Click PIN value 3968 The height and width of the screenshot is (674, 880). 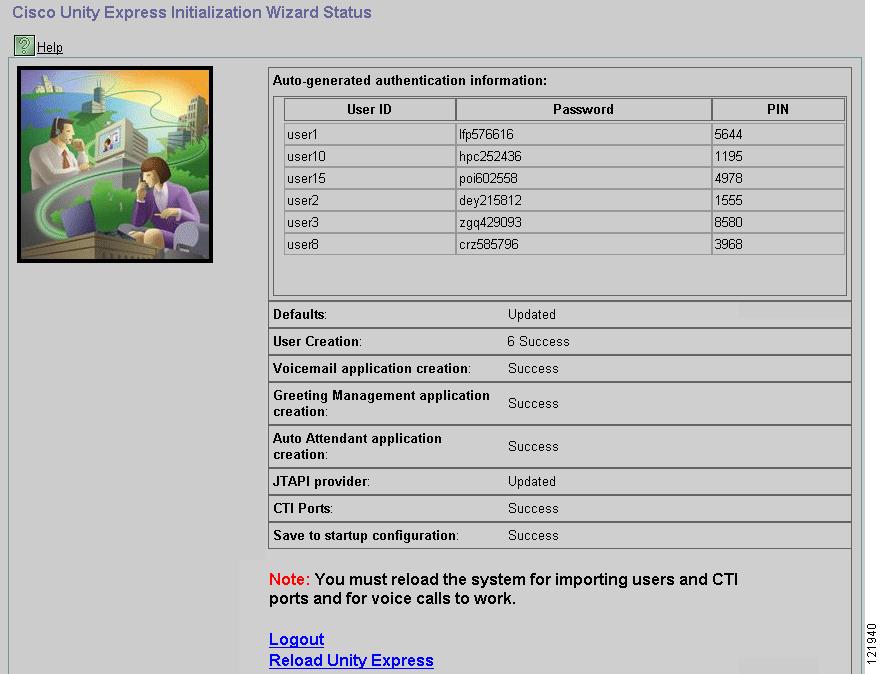click(x=778, y=244)
